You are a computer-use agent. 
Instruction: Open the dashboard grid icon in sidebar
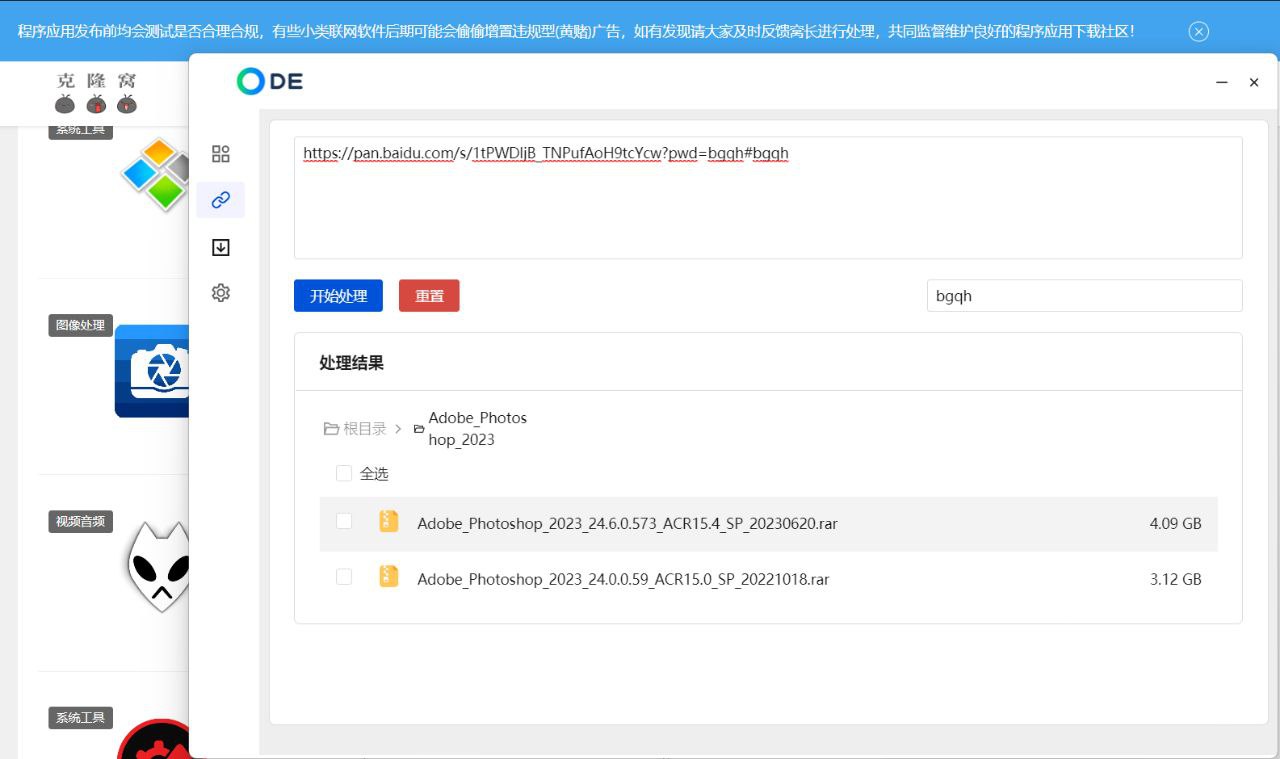(221, 154)
